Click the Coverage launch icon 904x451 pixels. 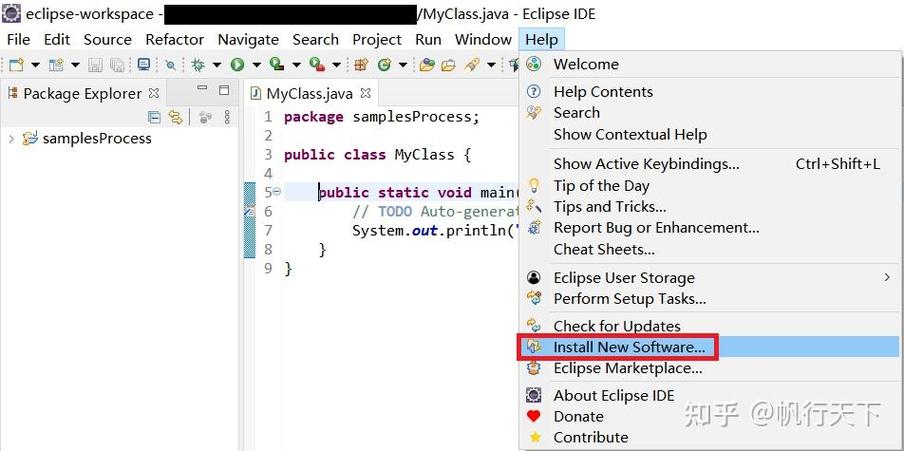coord(277,65)
